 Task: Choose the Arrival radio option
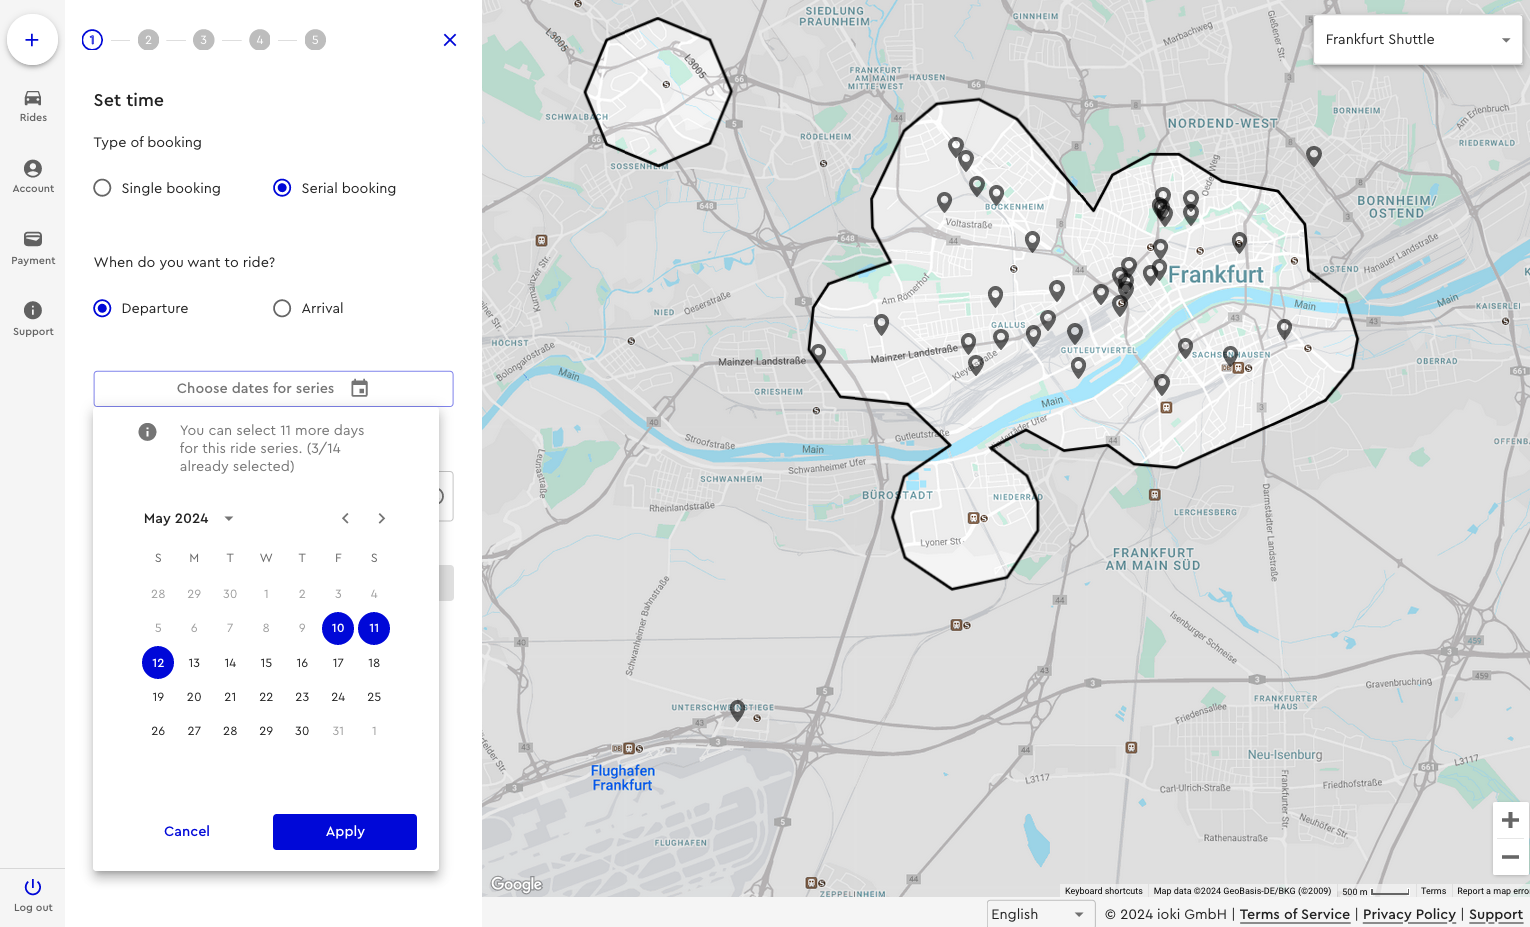pos(282,308)
